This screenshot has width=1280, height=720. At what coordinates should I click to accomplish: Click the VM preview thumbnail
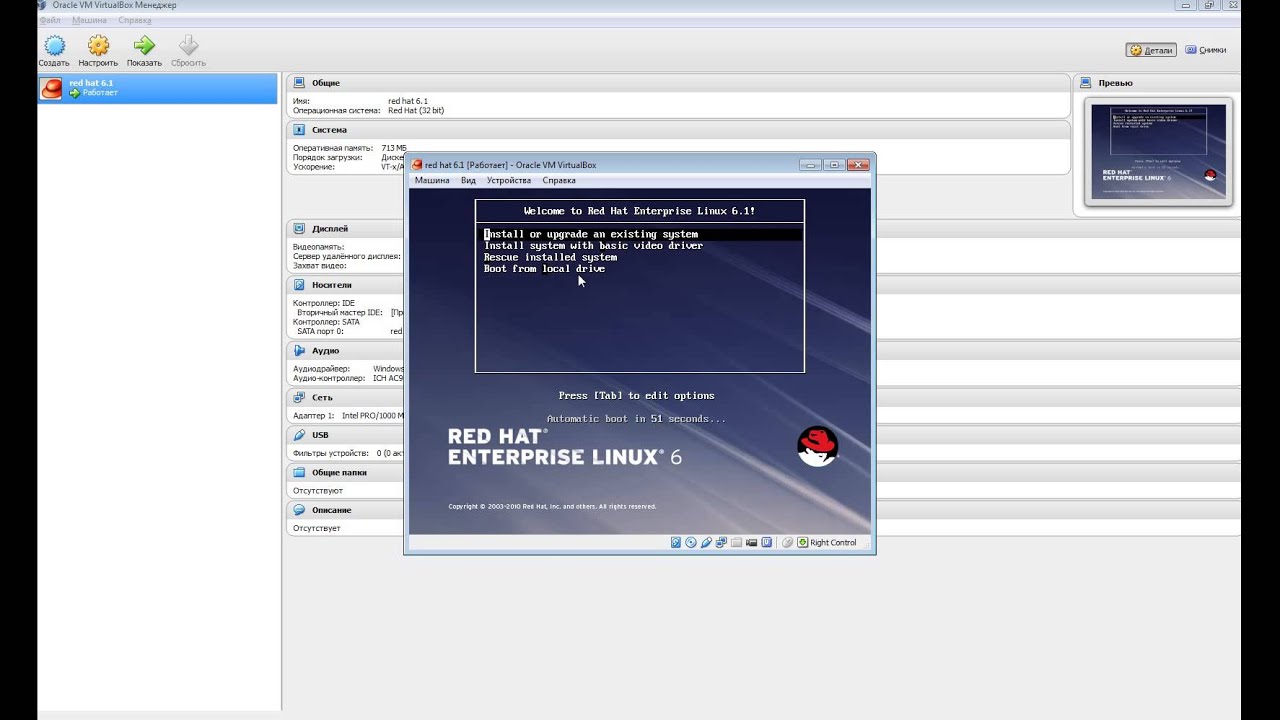(1159, 153)
